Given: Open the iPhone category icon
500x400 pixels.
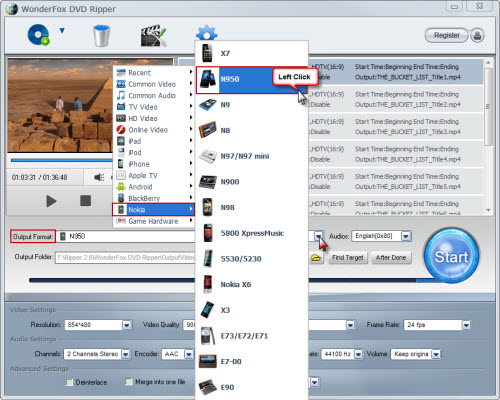Looking at the screenshot, I should coord(121,164).
